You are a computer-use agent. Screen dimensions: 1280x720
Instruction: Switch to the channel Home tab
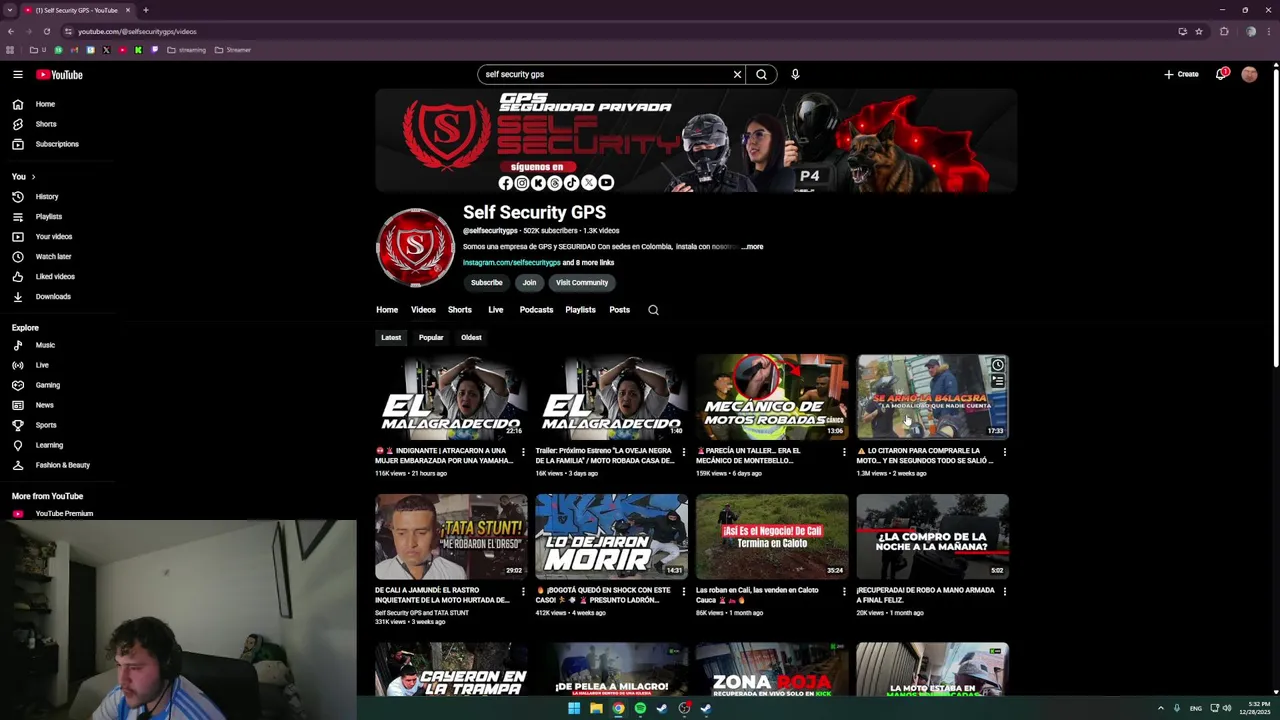point(387,310)
